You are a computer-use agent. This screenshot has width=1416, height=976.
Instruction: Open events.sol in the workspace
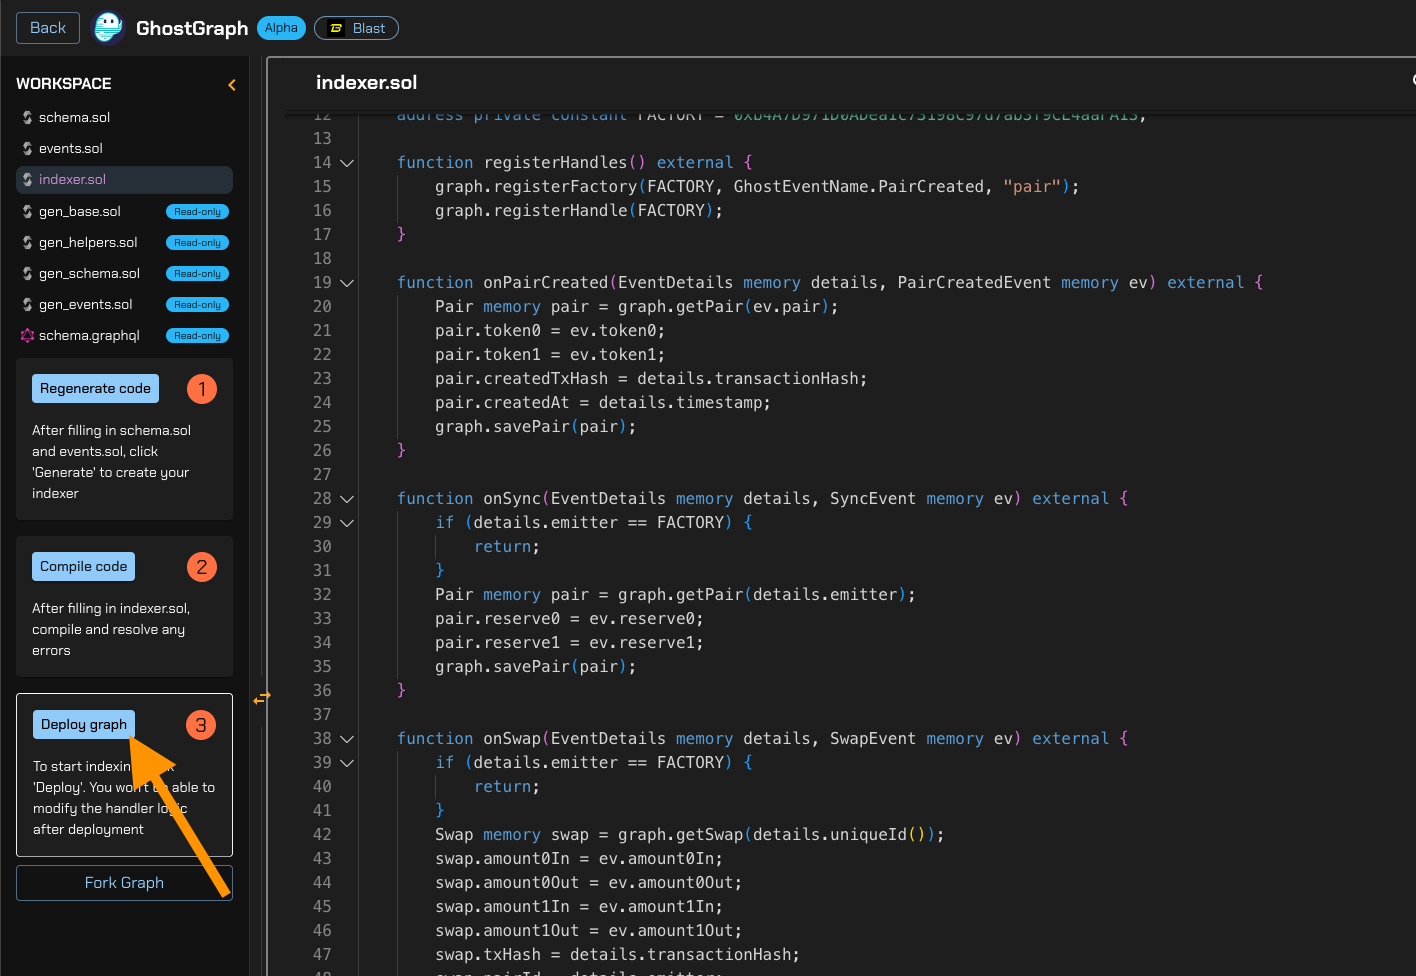[71, 149]
